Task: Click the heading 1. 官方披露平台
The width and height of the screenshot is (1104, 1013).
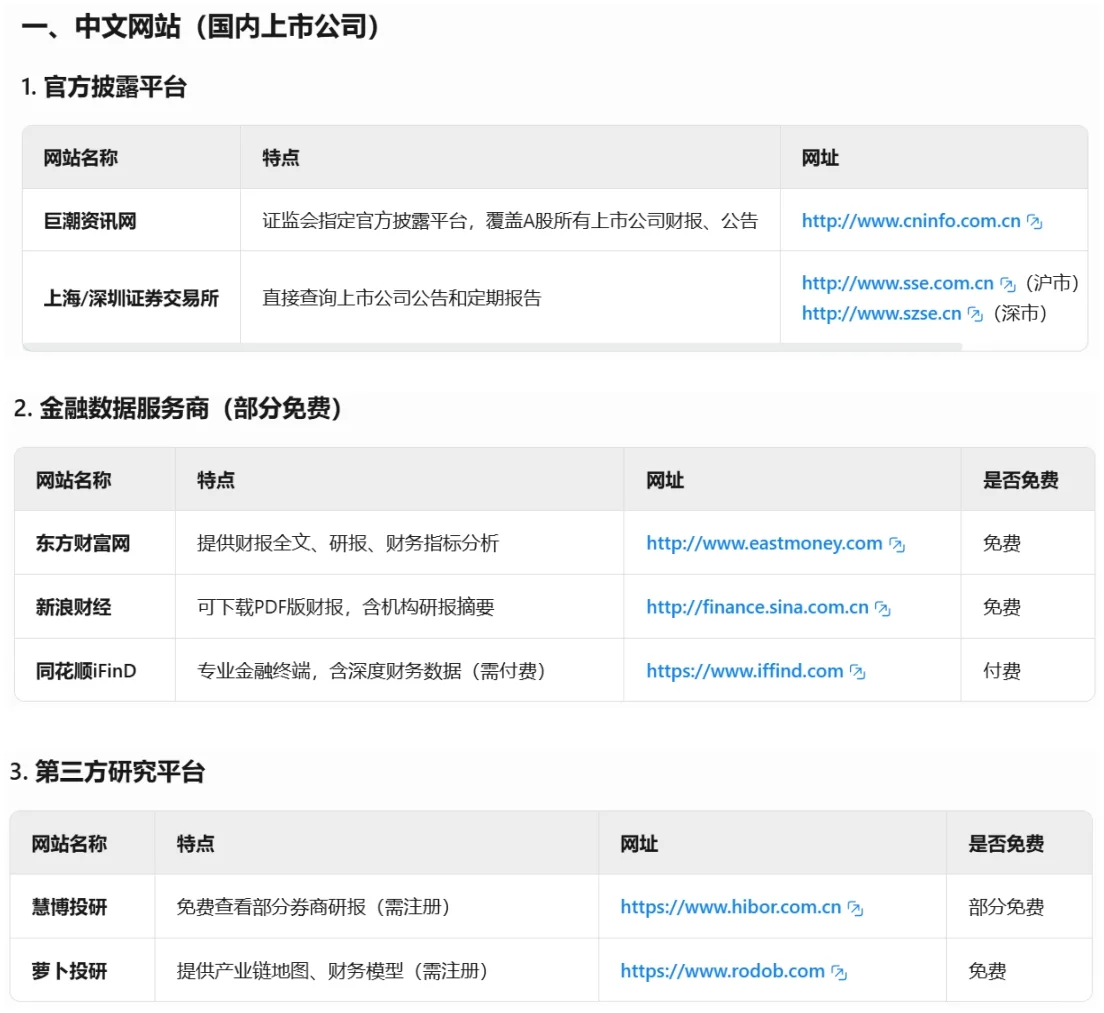Action: point(104,87)
